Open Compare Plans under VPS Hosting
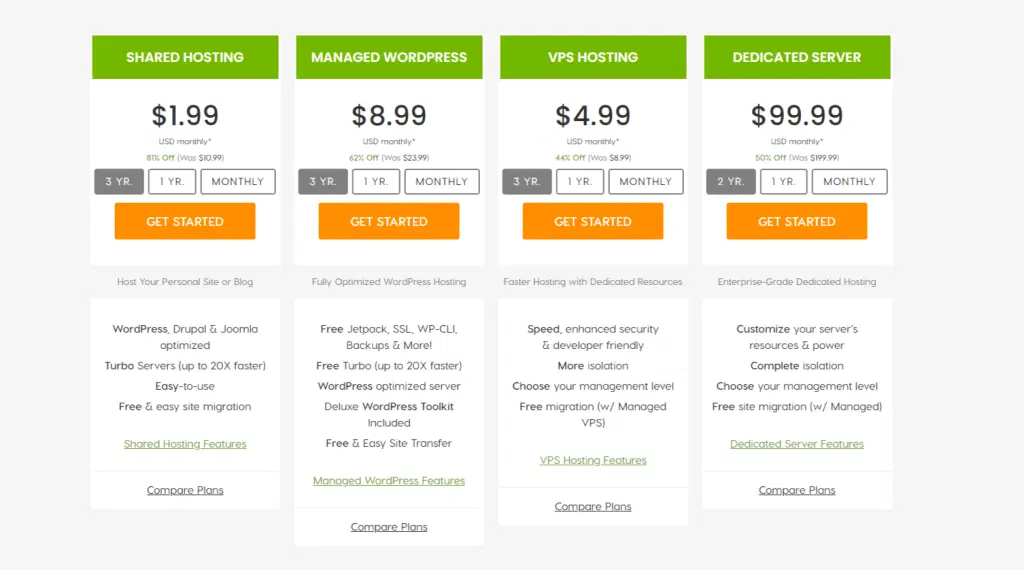Screen dimensions: 1024x570 pyautogui.click(x=593, y=507)
